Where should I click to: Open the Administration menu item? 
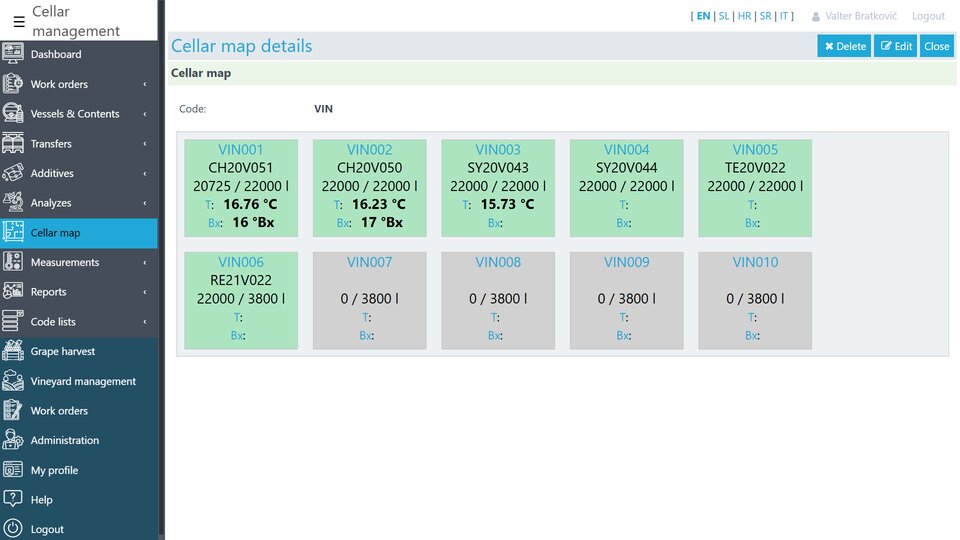65,441
